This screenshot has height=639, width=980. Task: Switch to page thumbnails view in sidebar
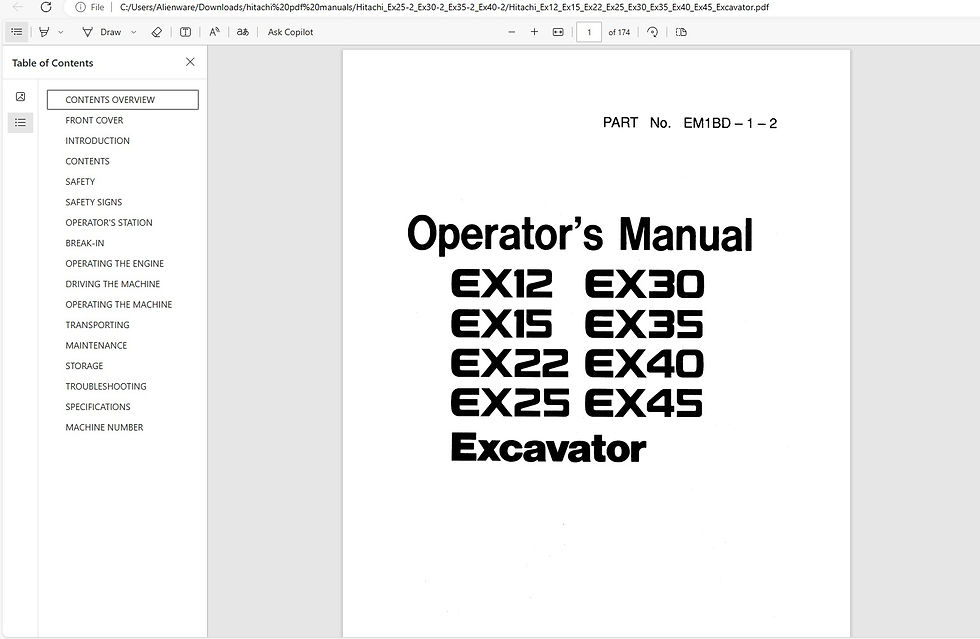pyautogui.click(x=21, y=96)
